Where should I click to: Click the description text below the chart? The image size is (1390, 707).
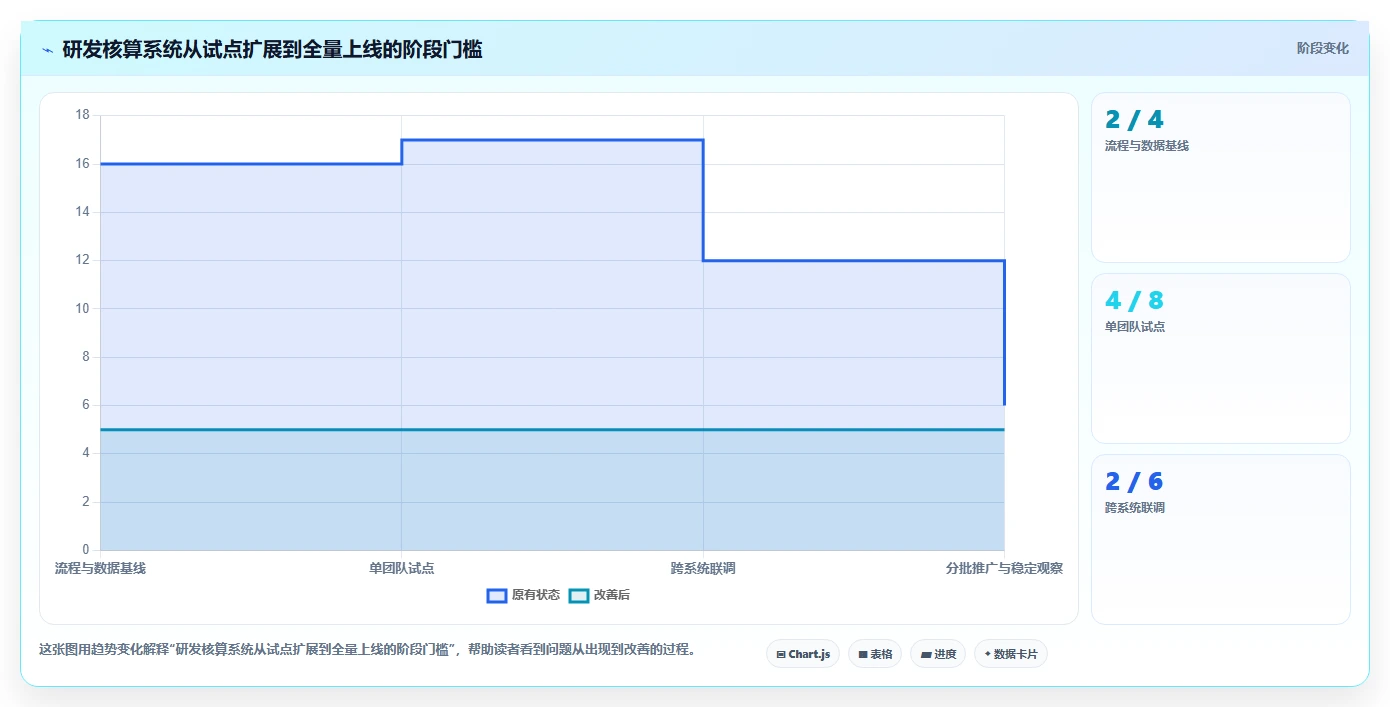367,650
